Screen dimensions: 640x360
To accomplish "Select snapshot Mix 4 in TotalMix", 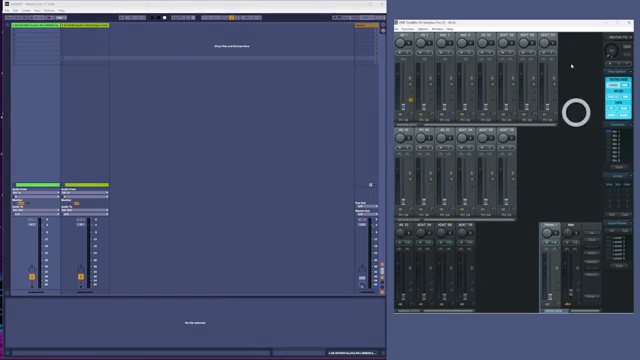I will pos(616,144).
